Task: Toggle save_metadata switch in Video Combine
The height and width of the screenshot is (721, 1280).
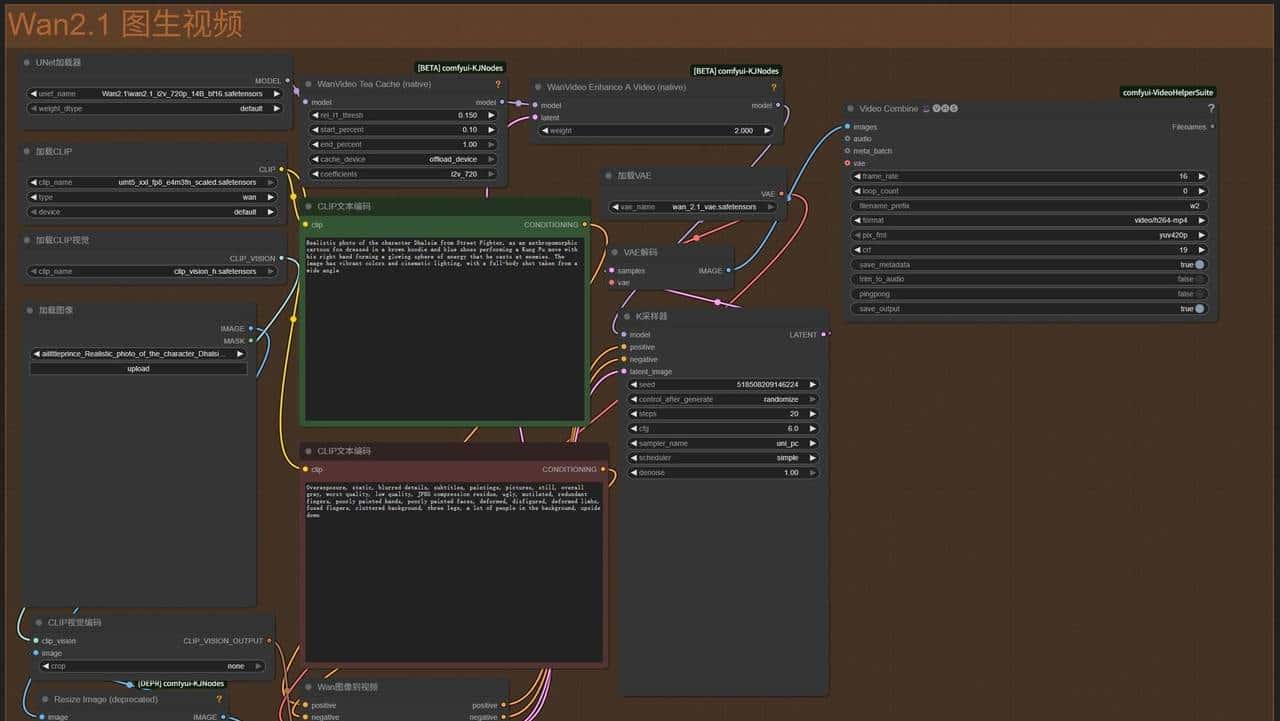Action: click(1199, 264)
